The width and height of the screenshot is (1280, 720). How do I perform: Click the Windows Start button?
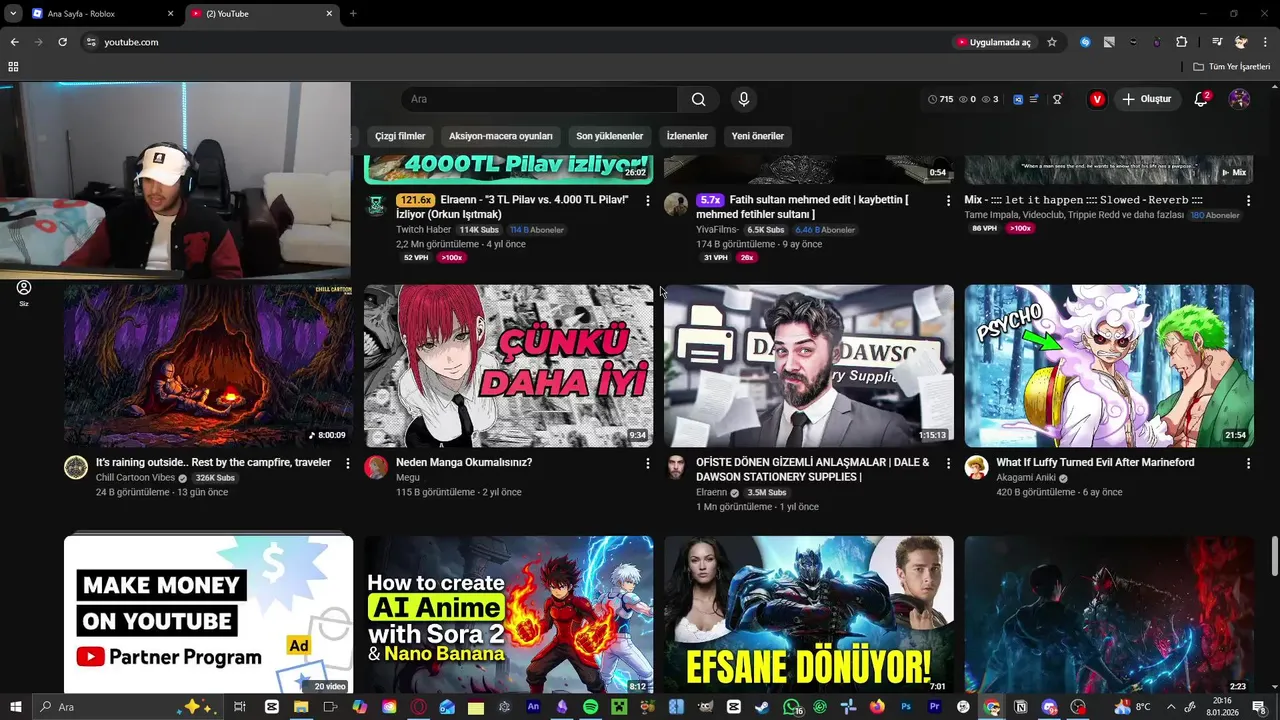[x=15, y=707]
